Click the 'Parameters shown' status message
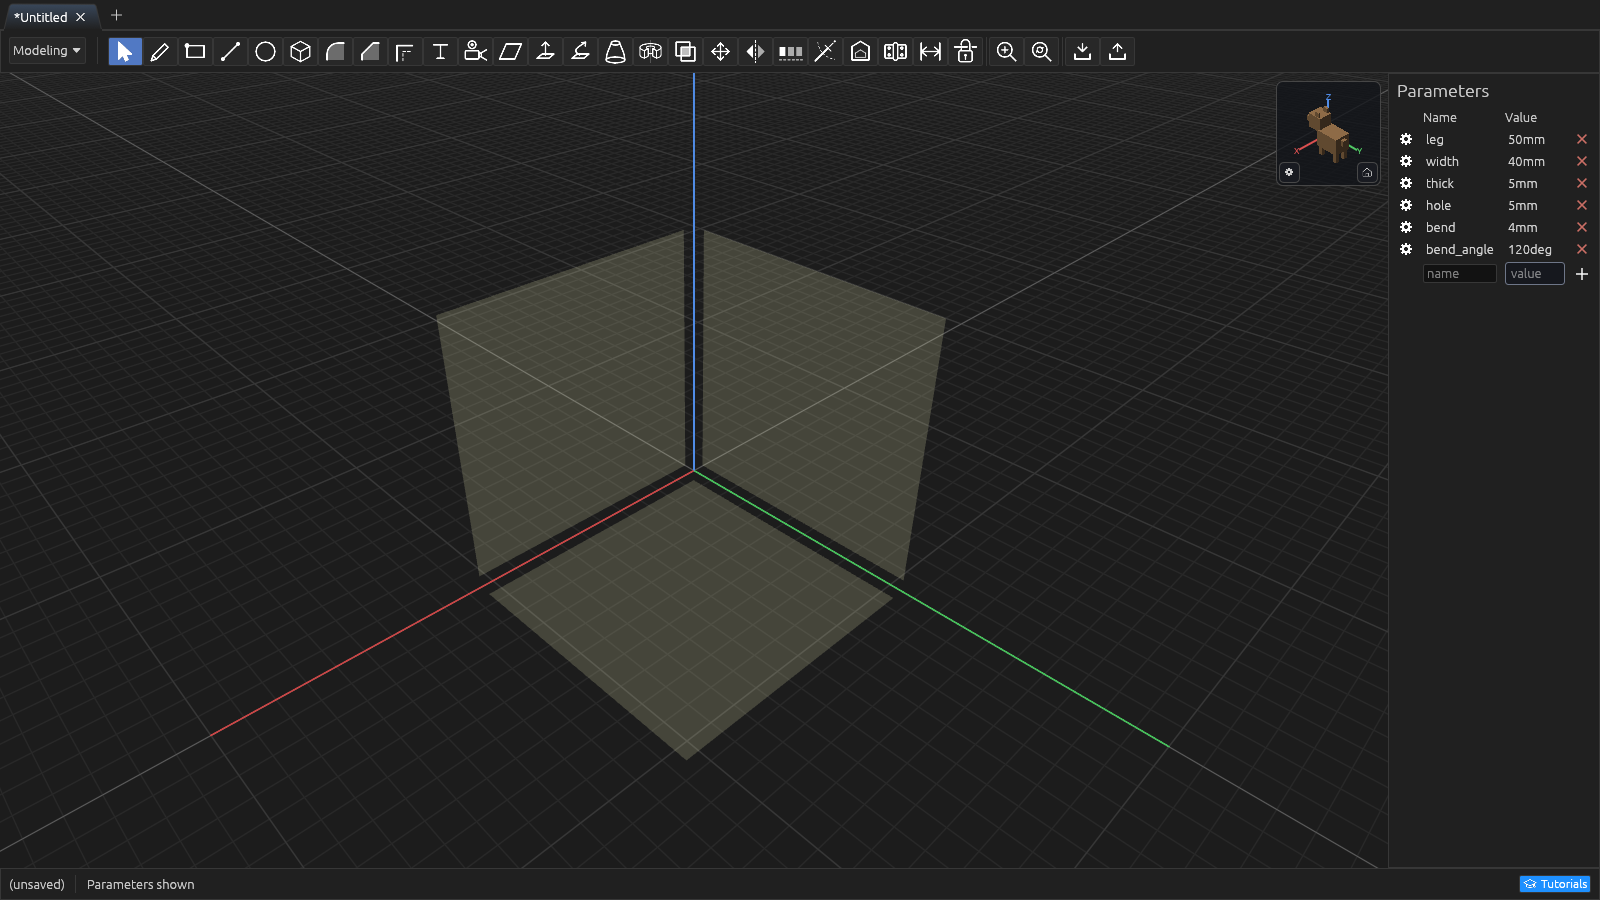Viewport: 1600px width, 900px height. point(141,885)
